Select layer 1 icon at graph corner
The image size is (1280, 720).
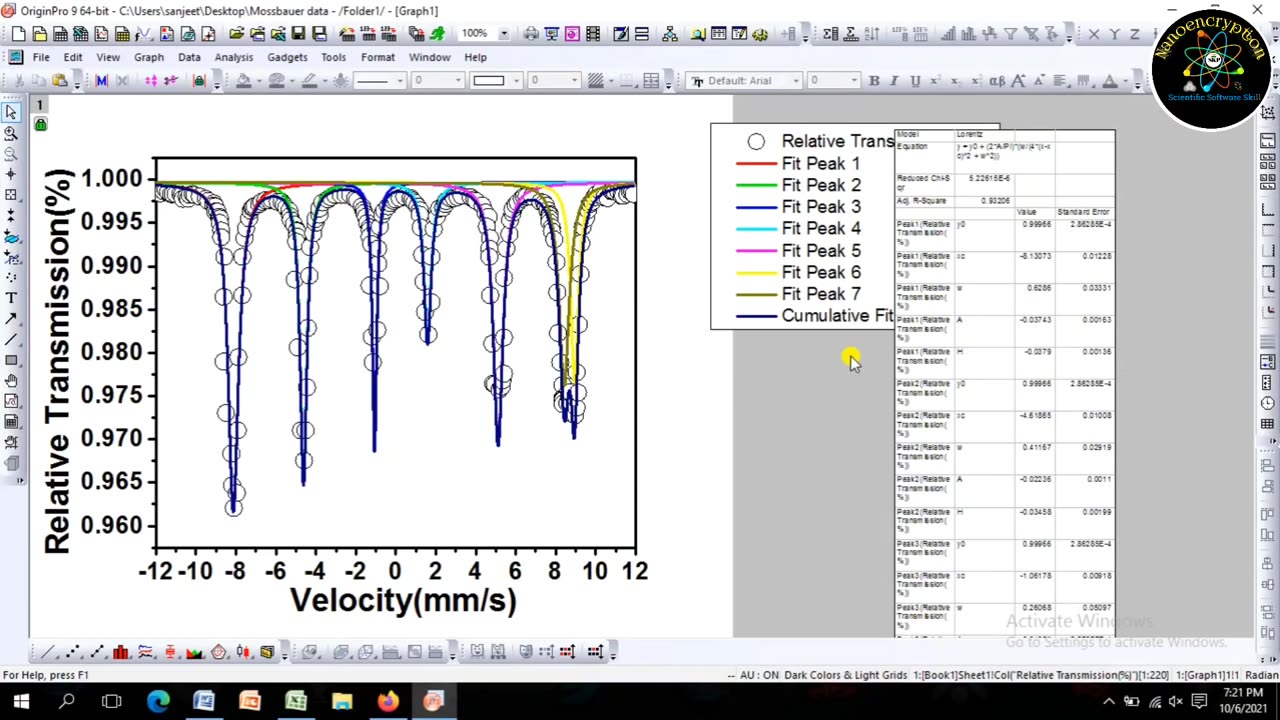click(x=40, y=105)
